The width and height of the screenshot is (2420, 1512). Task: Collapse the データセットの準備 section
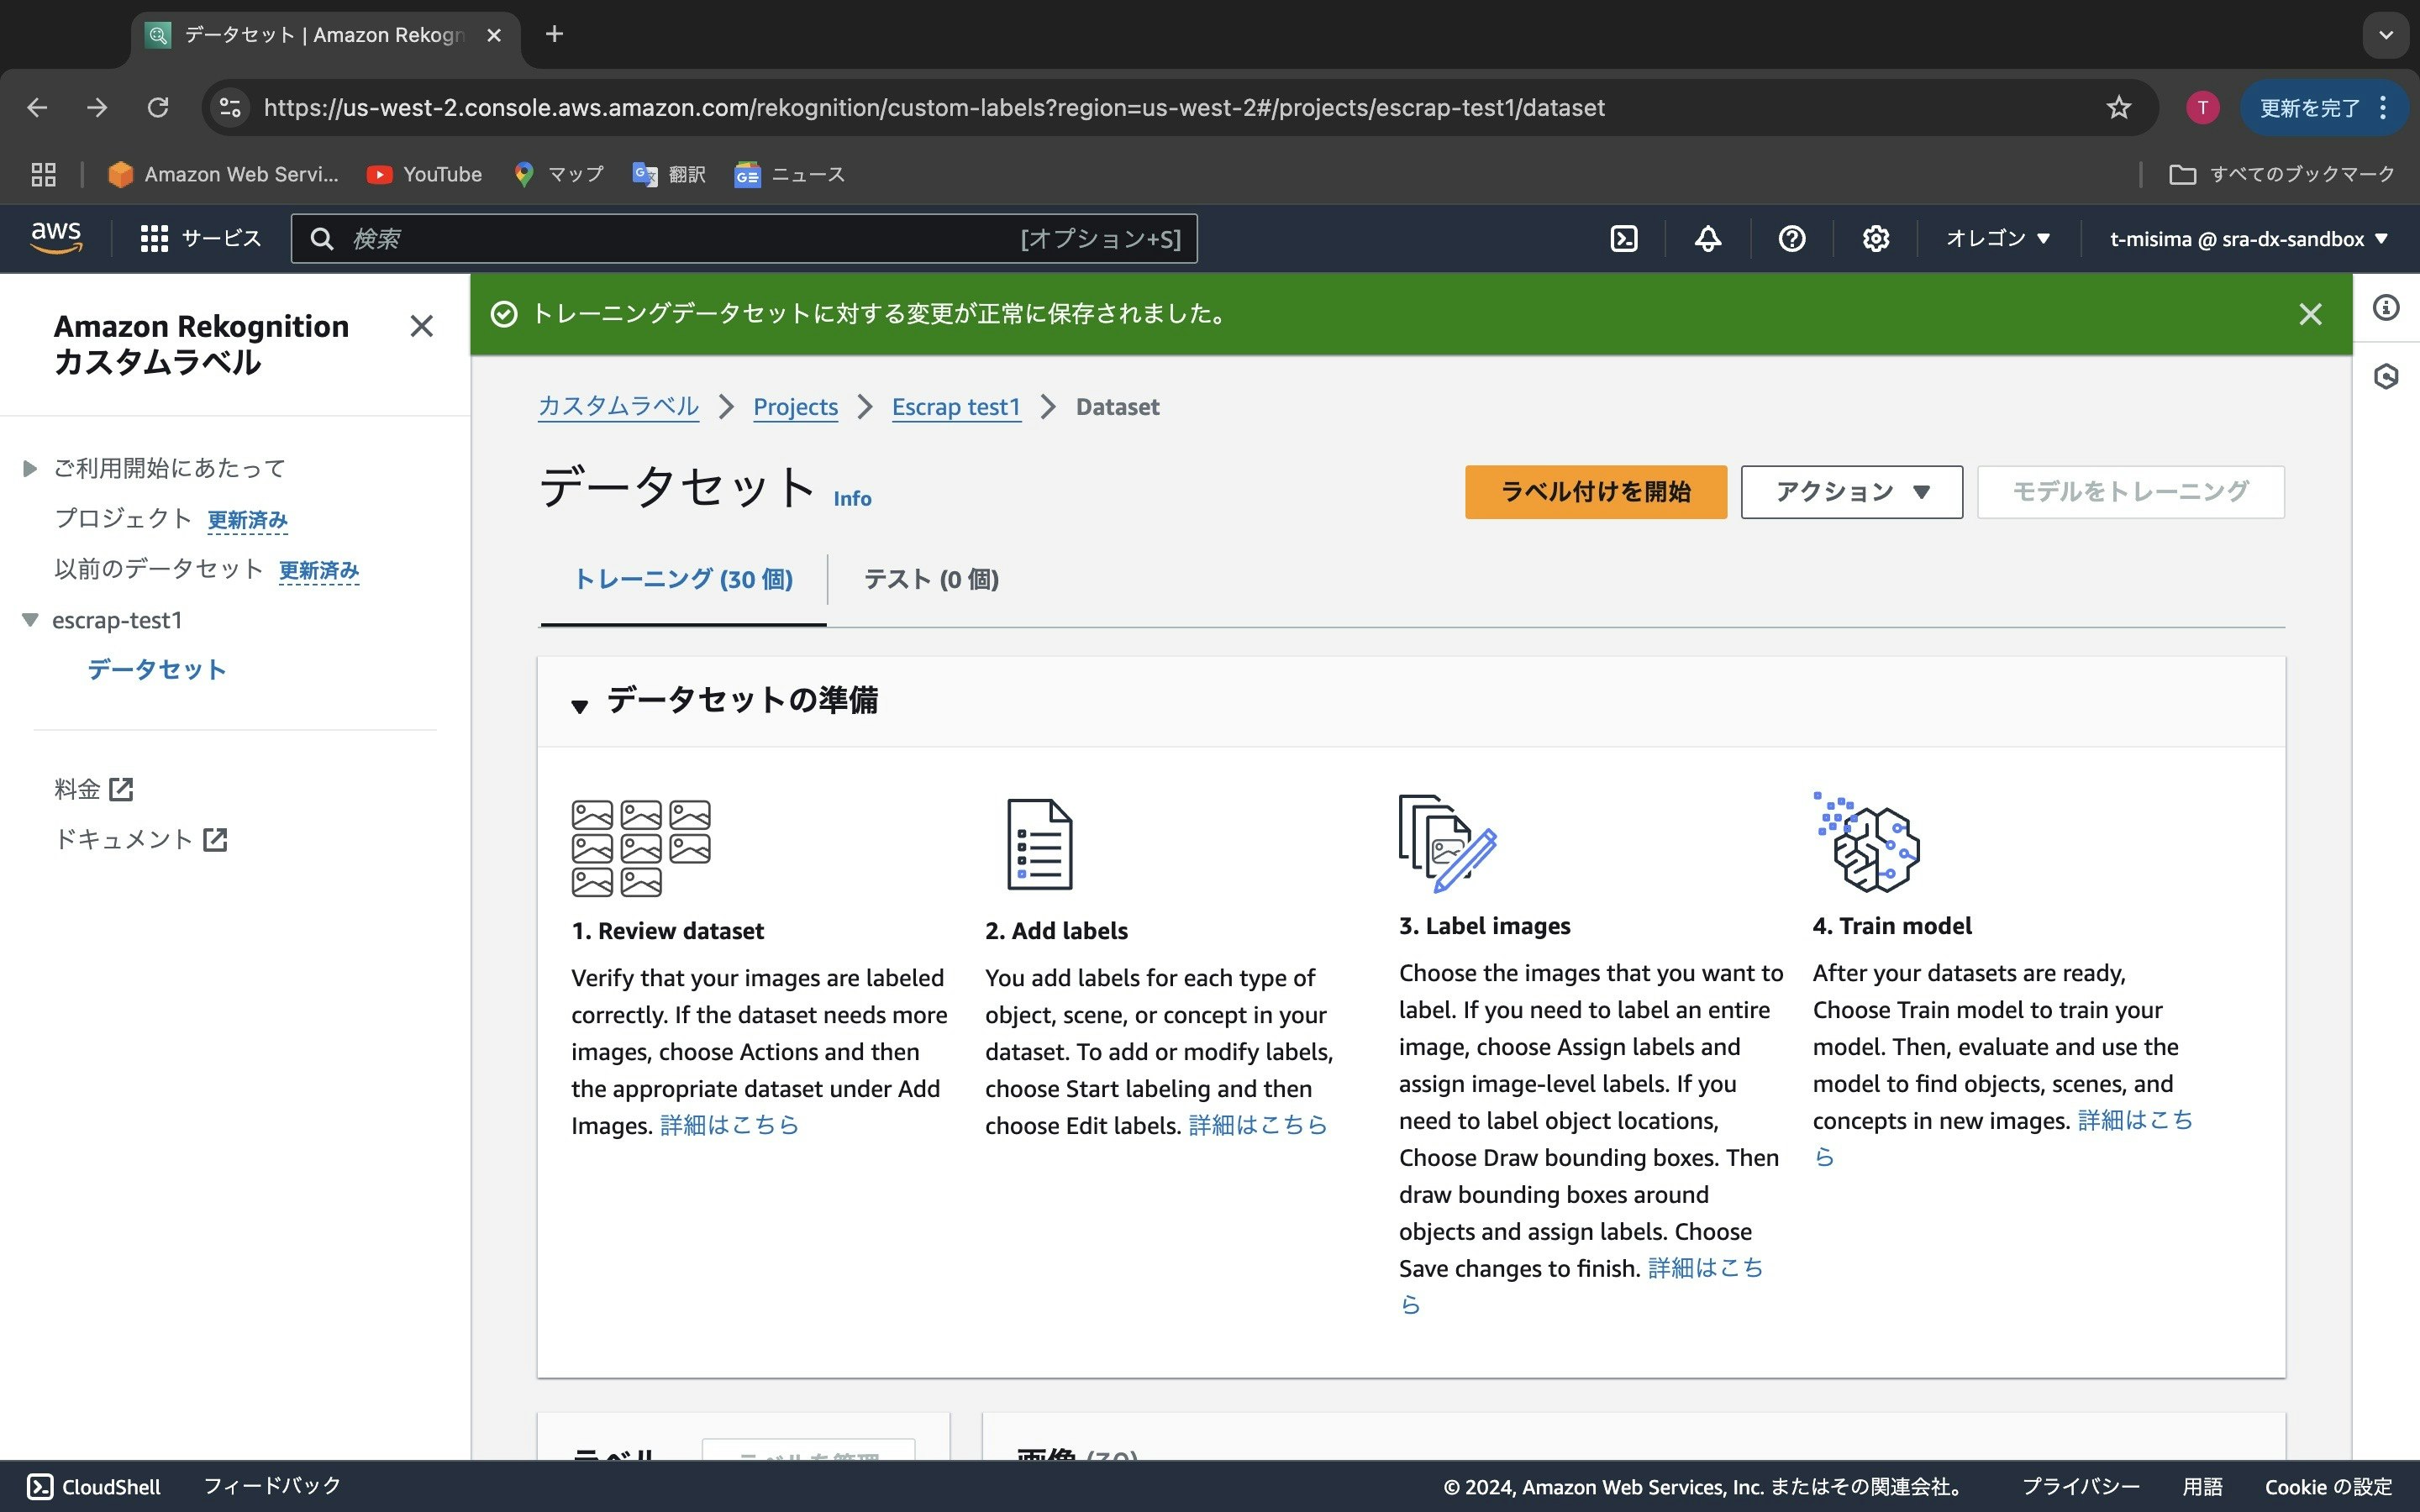[580, 706]
